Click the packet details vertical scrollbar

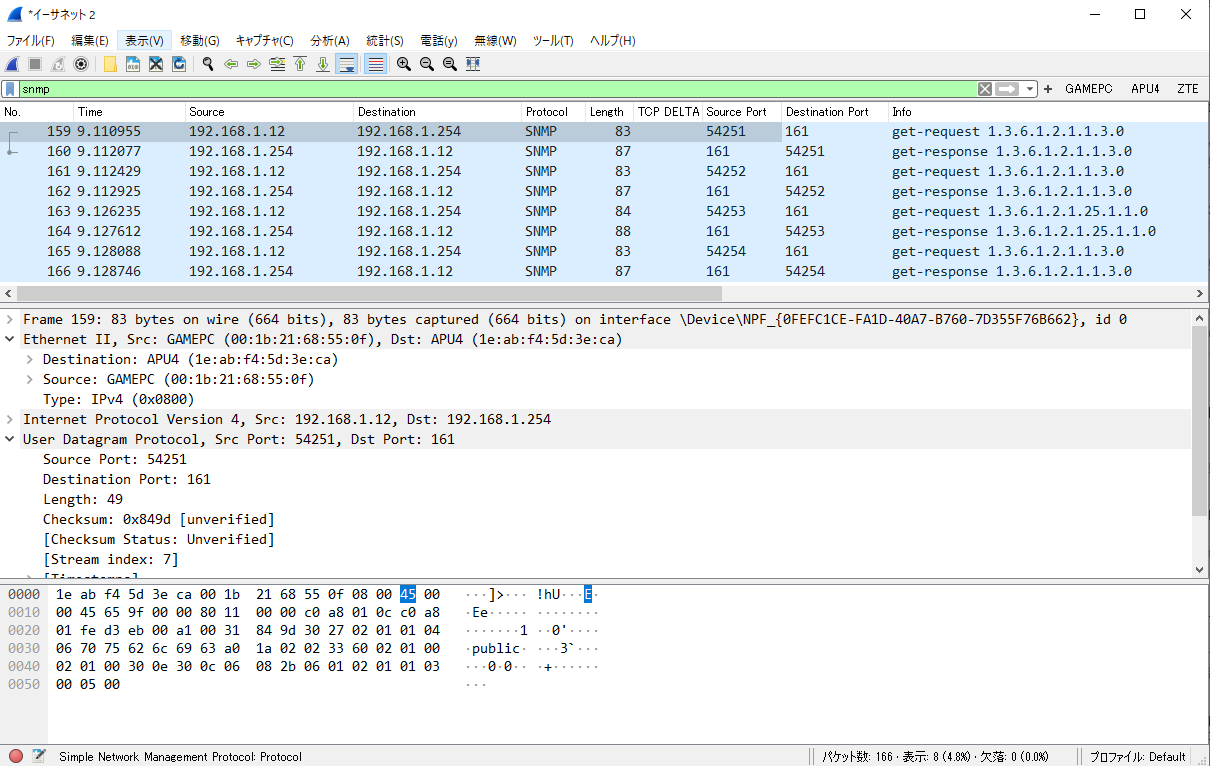1200,420
